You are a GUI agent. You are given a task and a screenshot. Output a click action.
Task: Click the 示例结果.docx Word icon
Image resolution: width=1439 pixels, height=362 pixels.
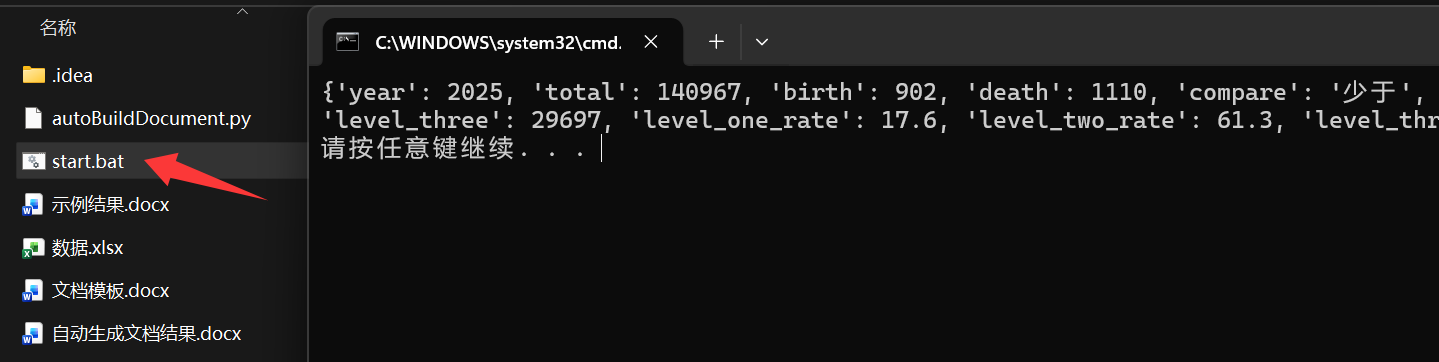[x=33, y=205]
